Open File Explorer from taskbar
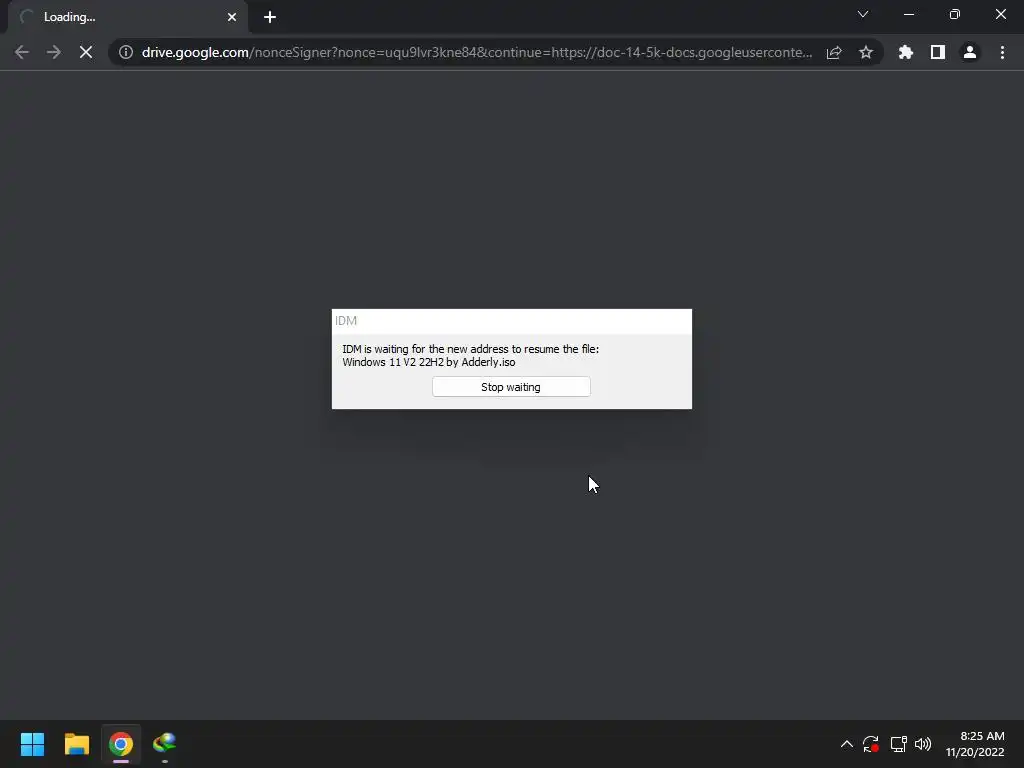Image resolution: width=1024 pixels, height=768 pixels. [77, 744]
